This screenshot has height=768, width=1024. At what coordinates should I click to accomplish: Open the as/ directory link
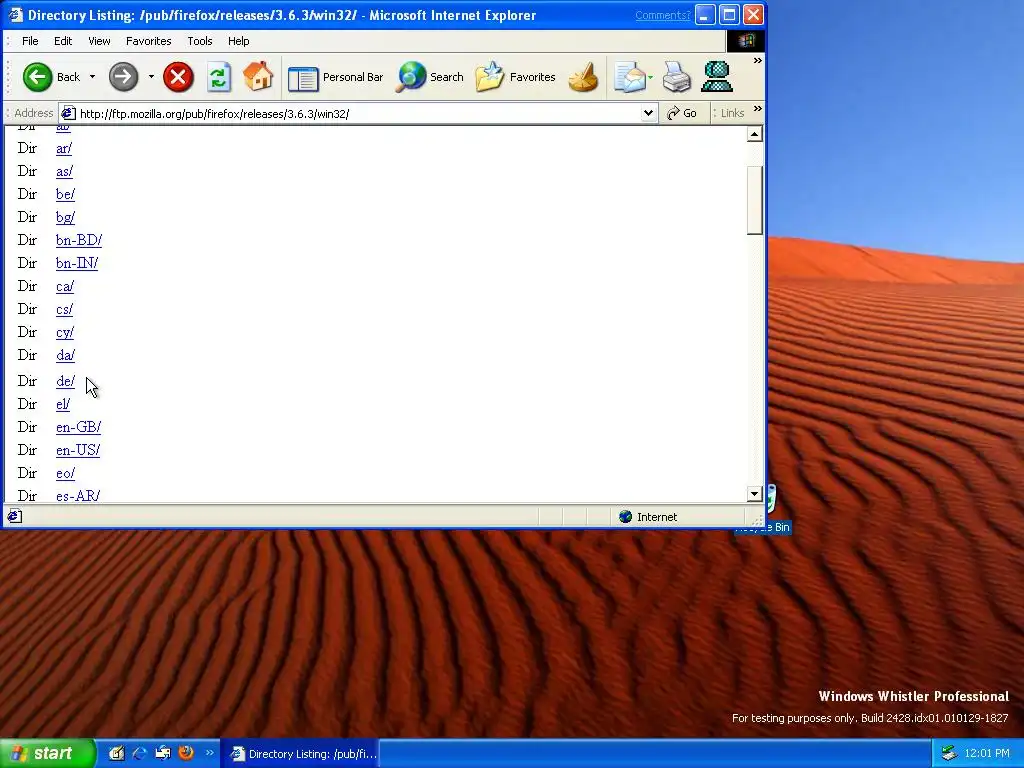click(65, 171)
